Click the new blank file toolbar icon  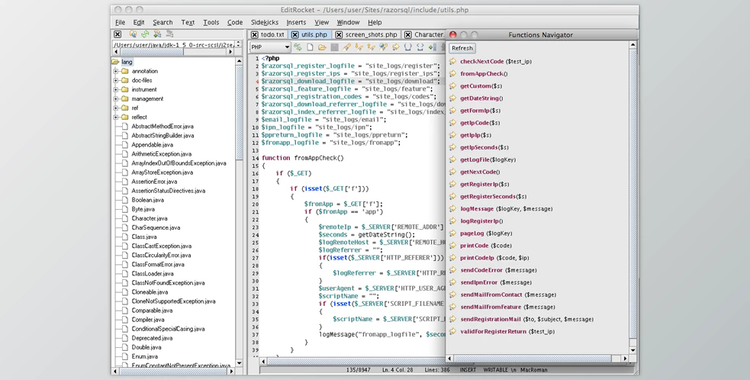click(310, 47)
